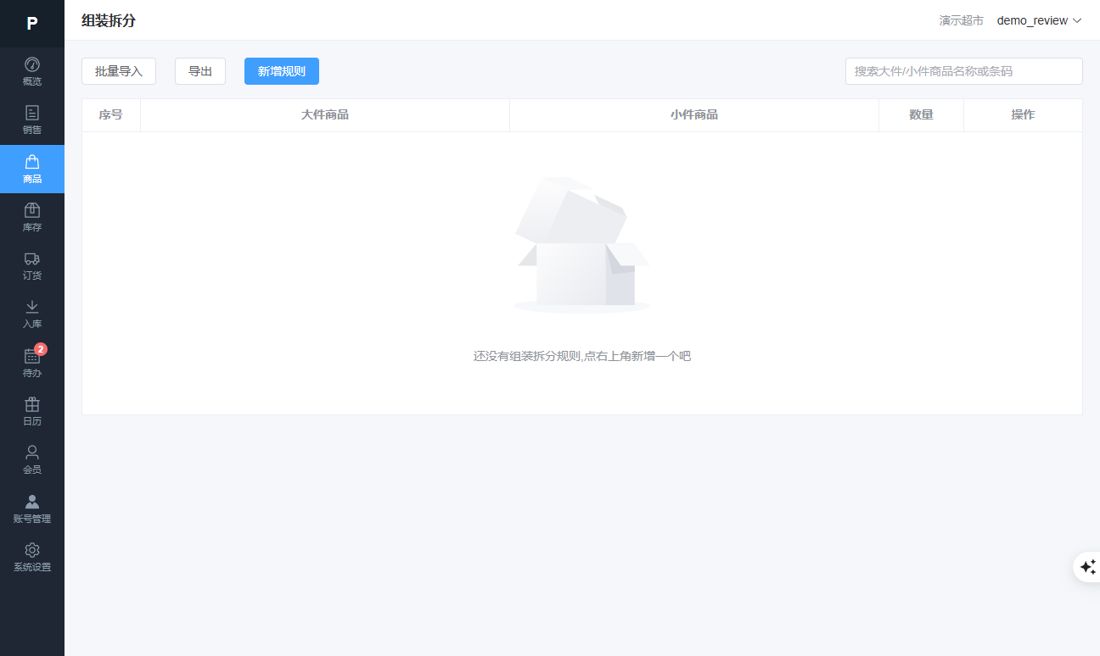Open the sparkle AI assistant floating button
The width and height of the screenshot is (1100, 656).
1087,566
